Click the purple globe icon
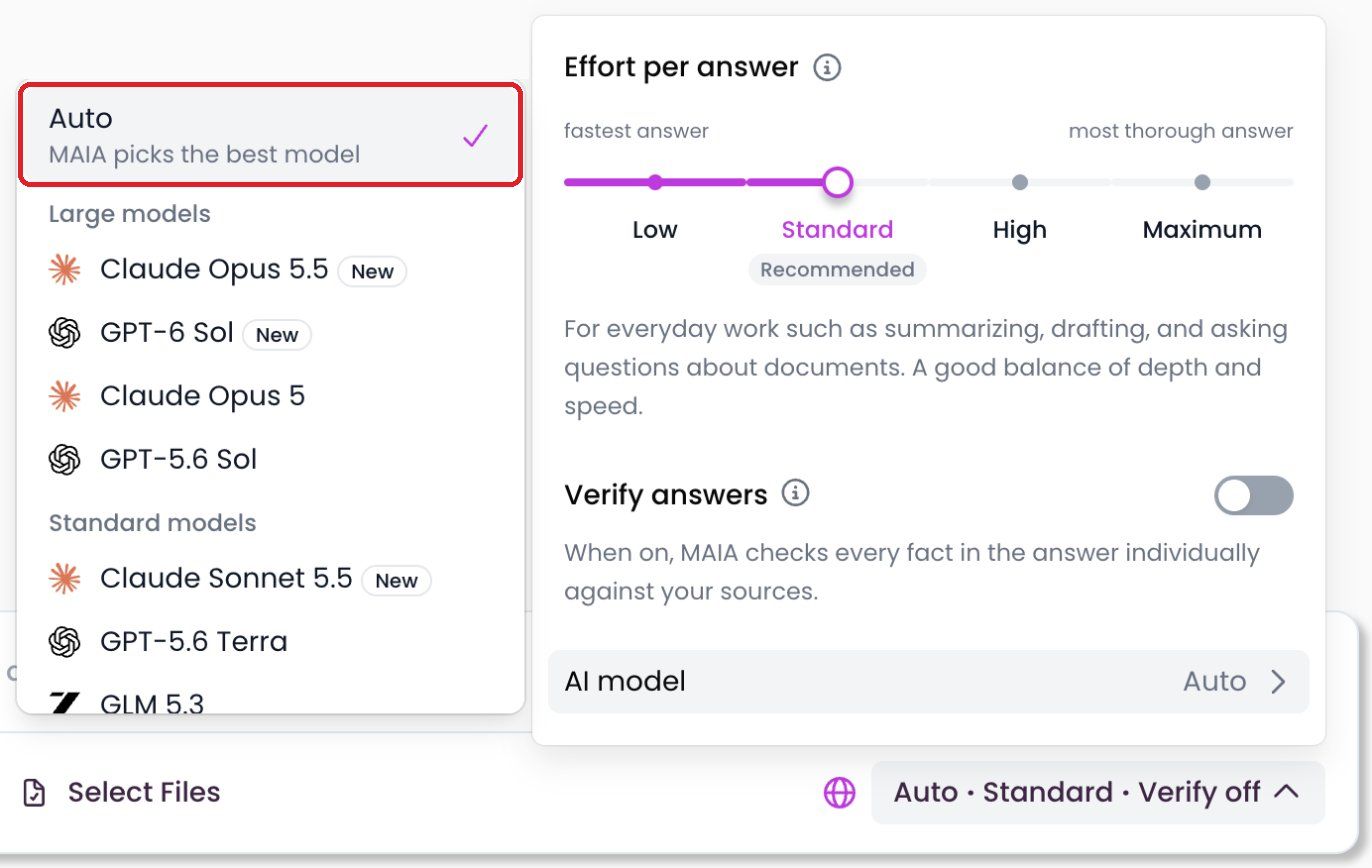 coord(839,793)
